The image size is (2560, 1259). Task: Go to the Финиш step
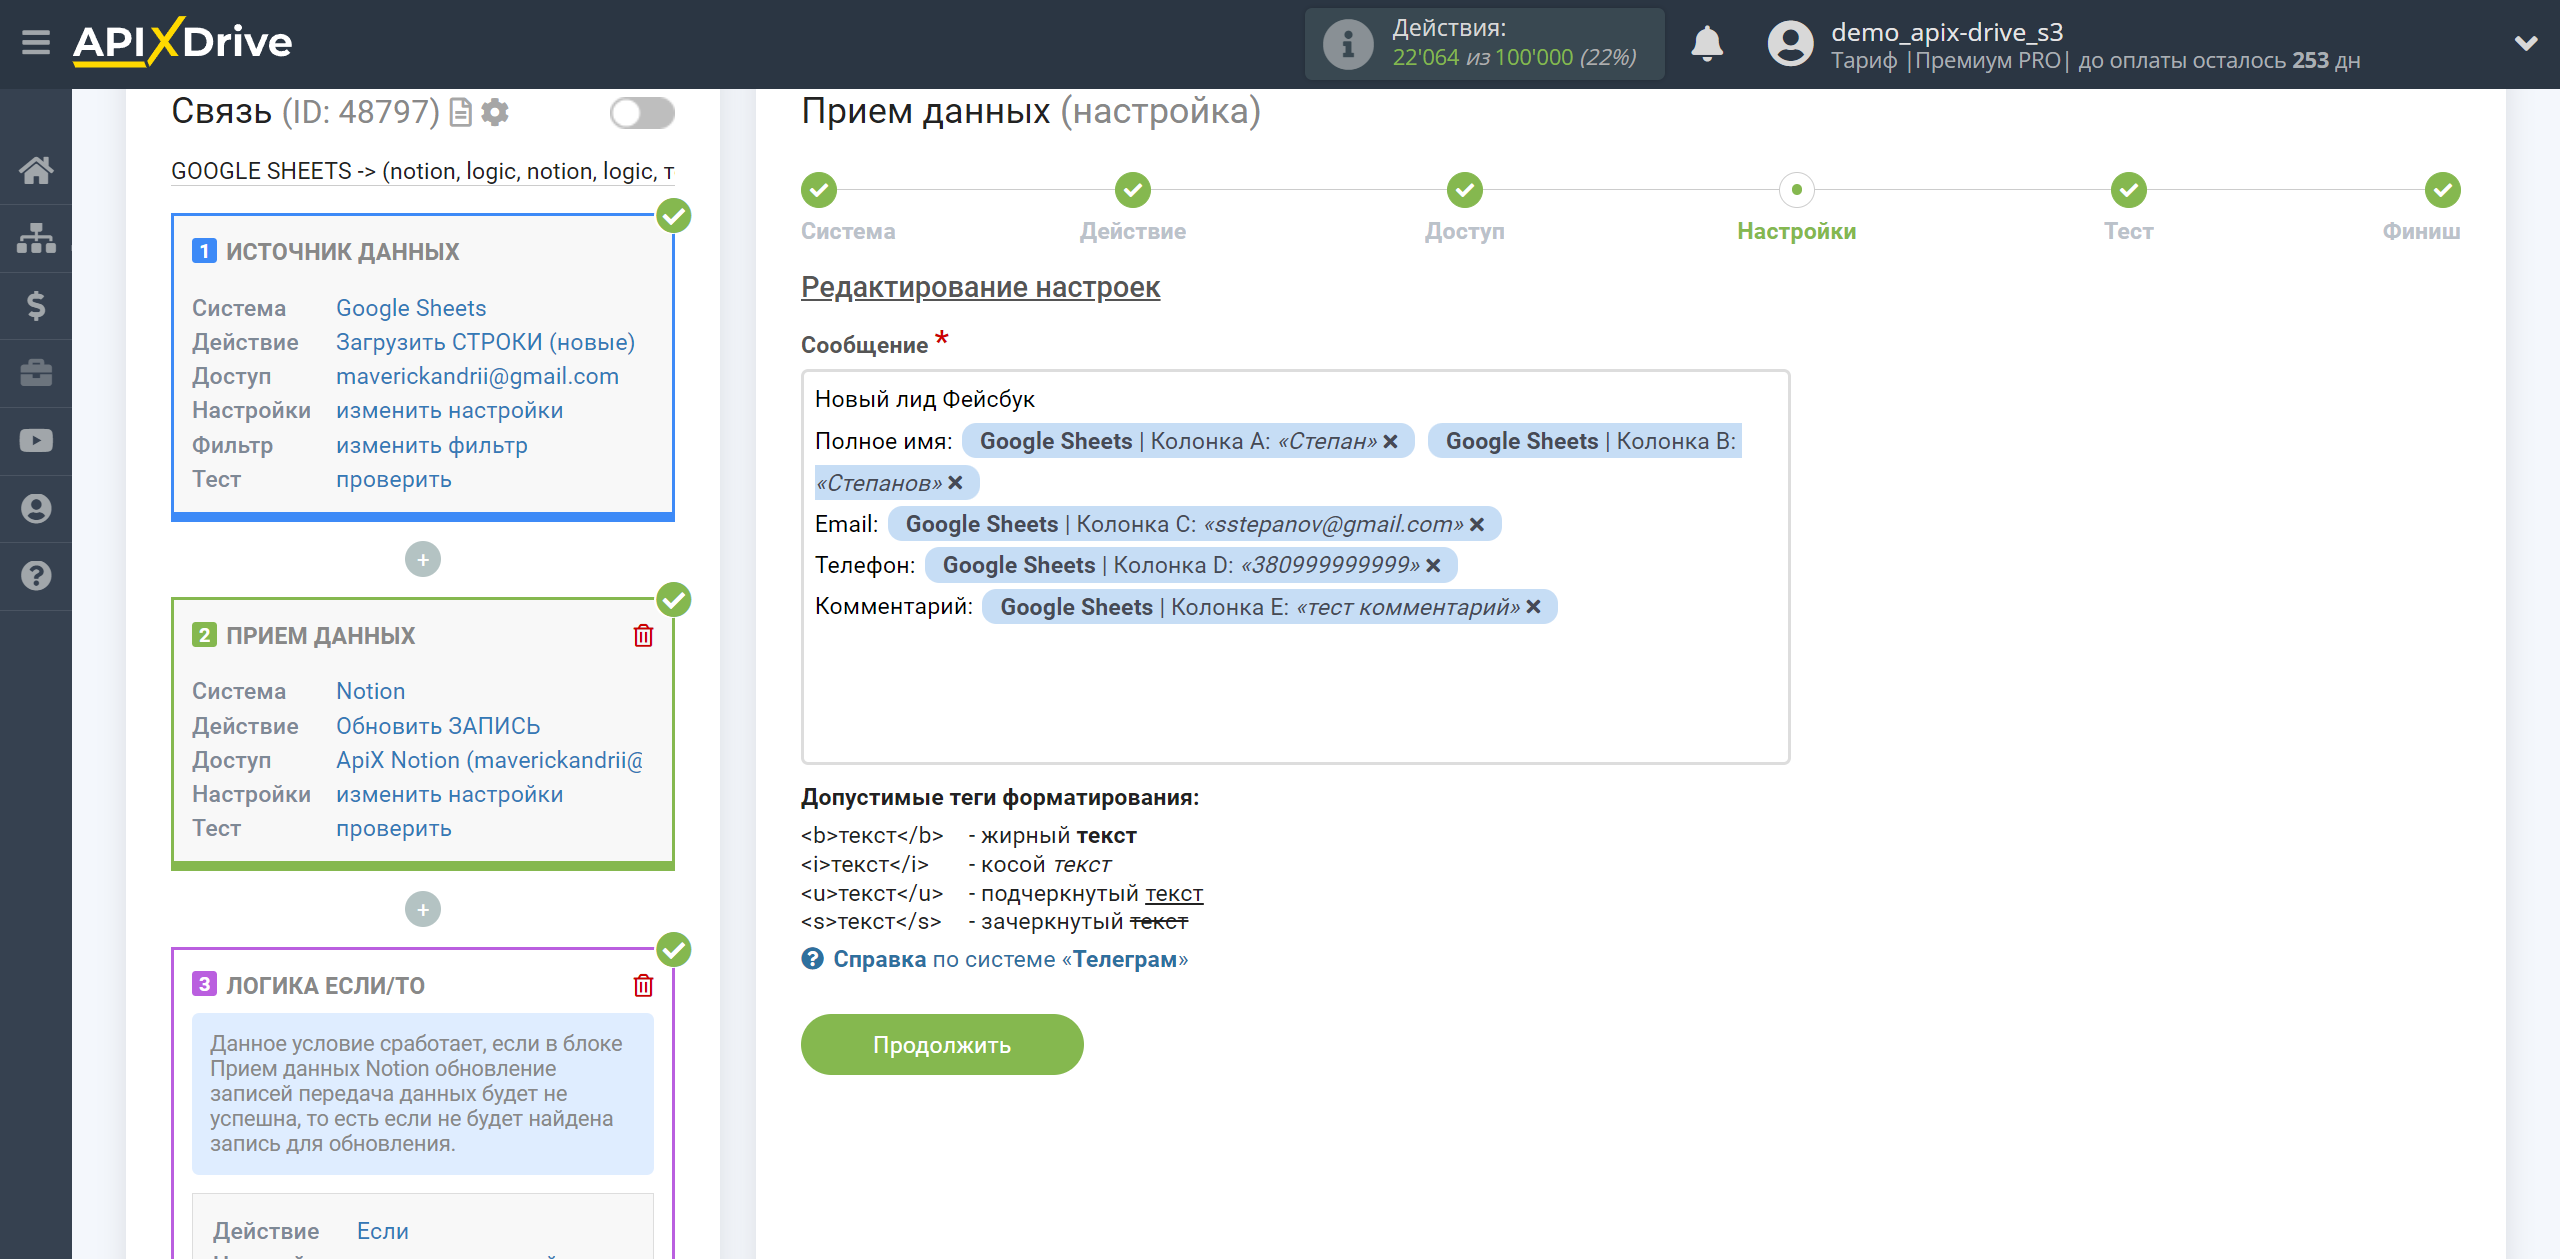[x=2442, y=189]
